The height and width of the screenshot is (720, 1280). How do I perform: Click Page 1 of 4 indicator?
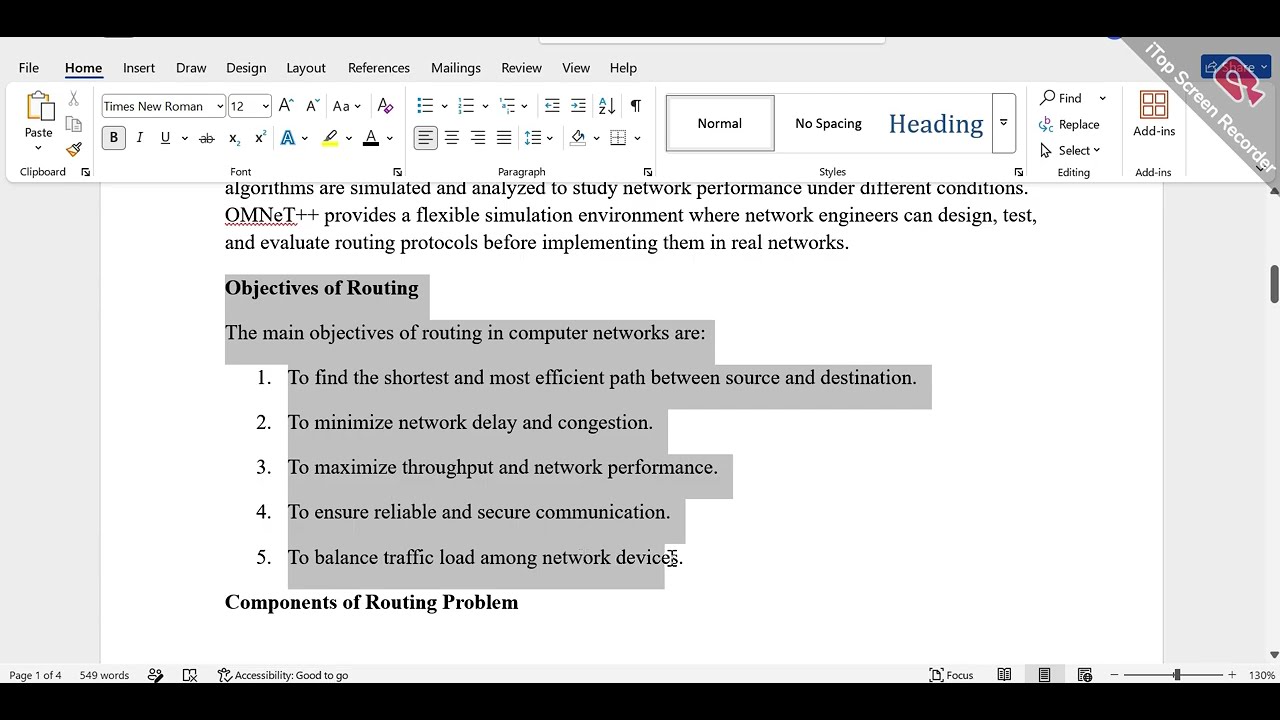36,675
